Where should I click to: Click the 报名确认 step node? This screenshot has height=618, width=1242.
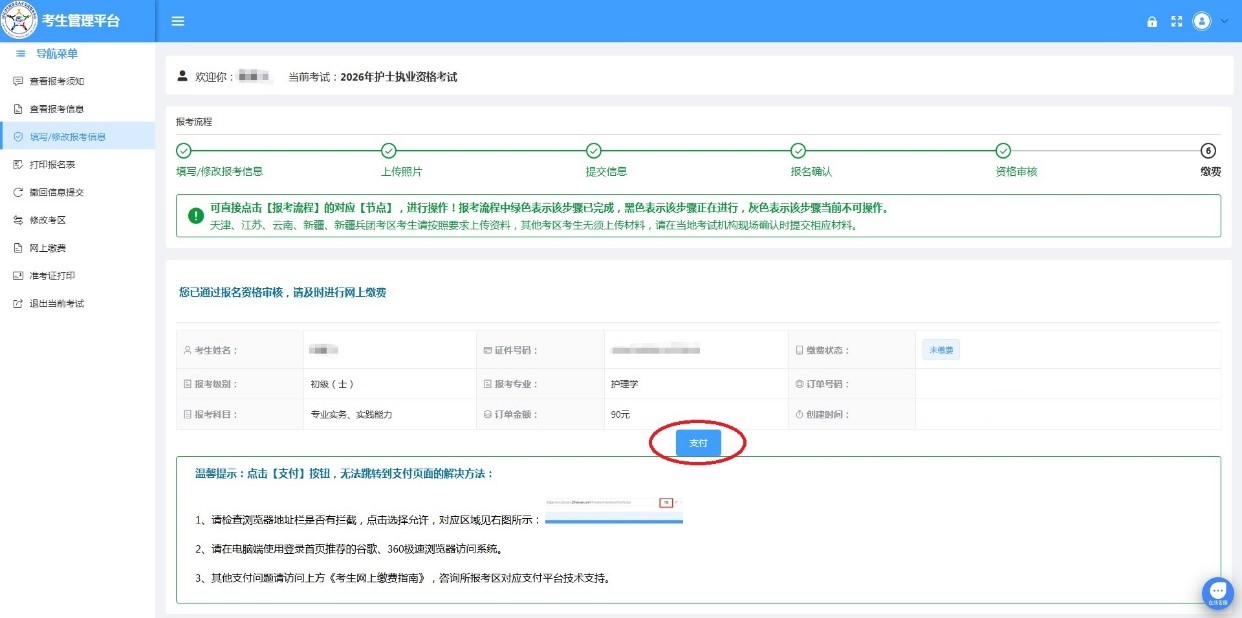[798, 151]
